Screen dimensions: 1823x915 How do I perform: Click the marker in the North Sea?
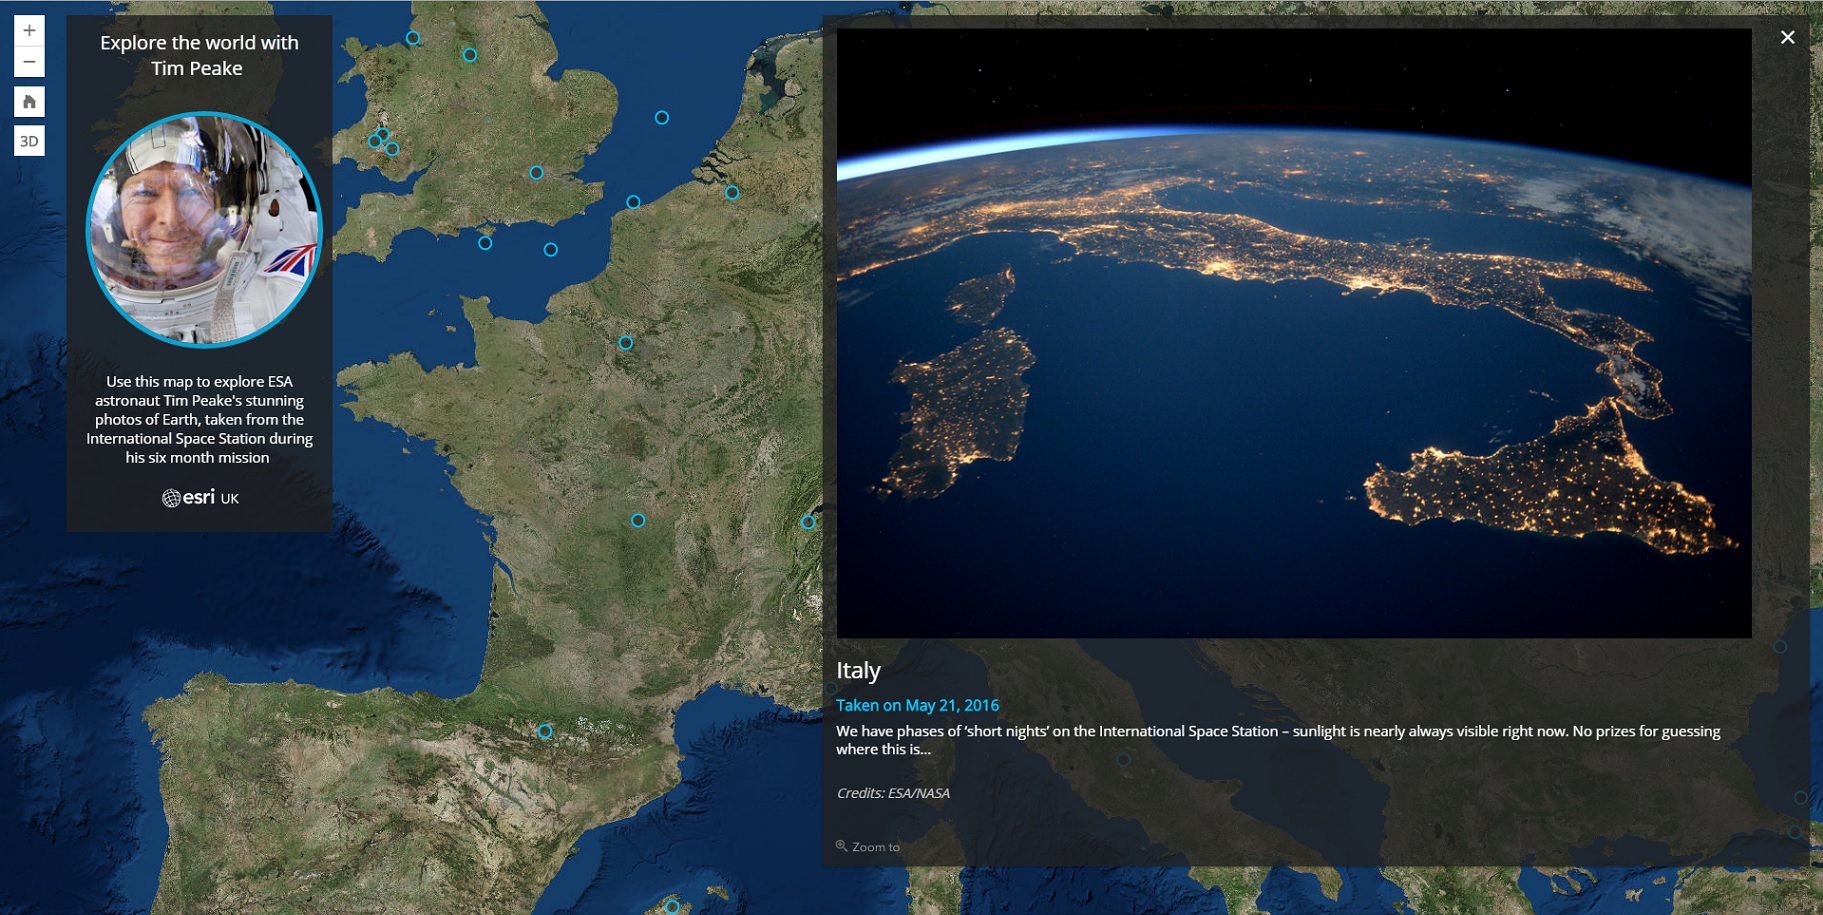tap(661, 118)
